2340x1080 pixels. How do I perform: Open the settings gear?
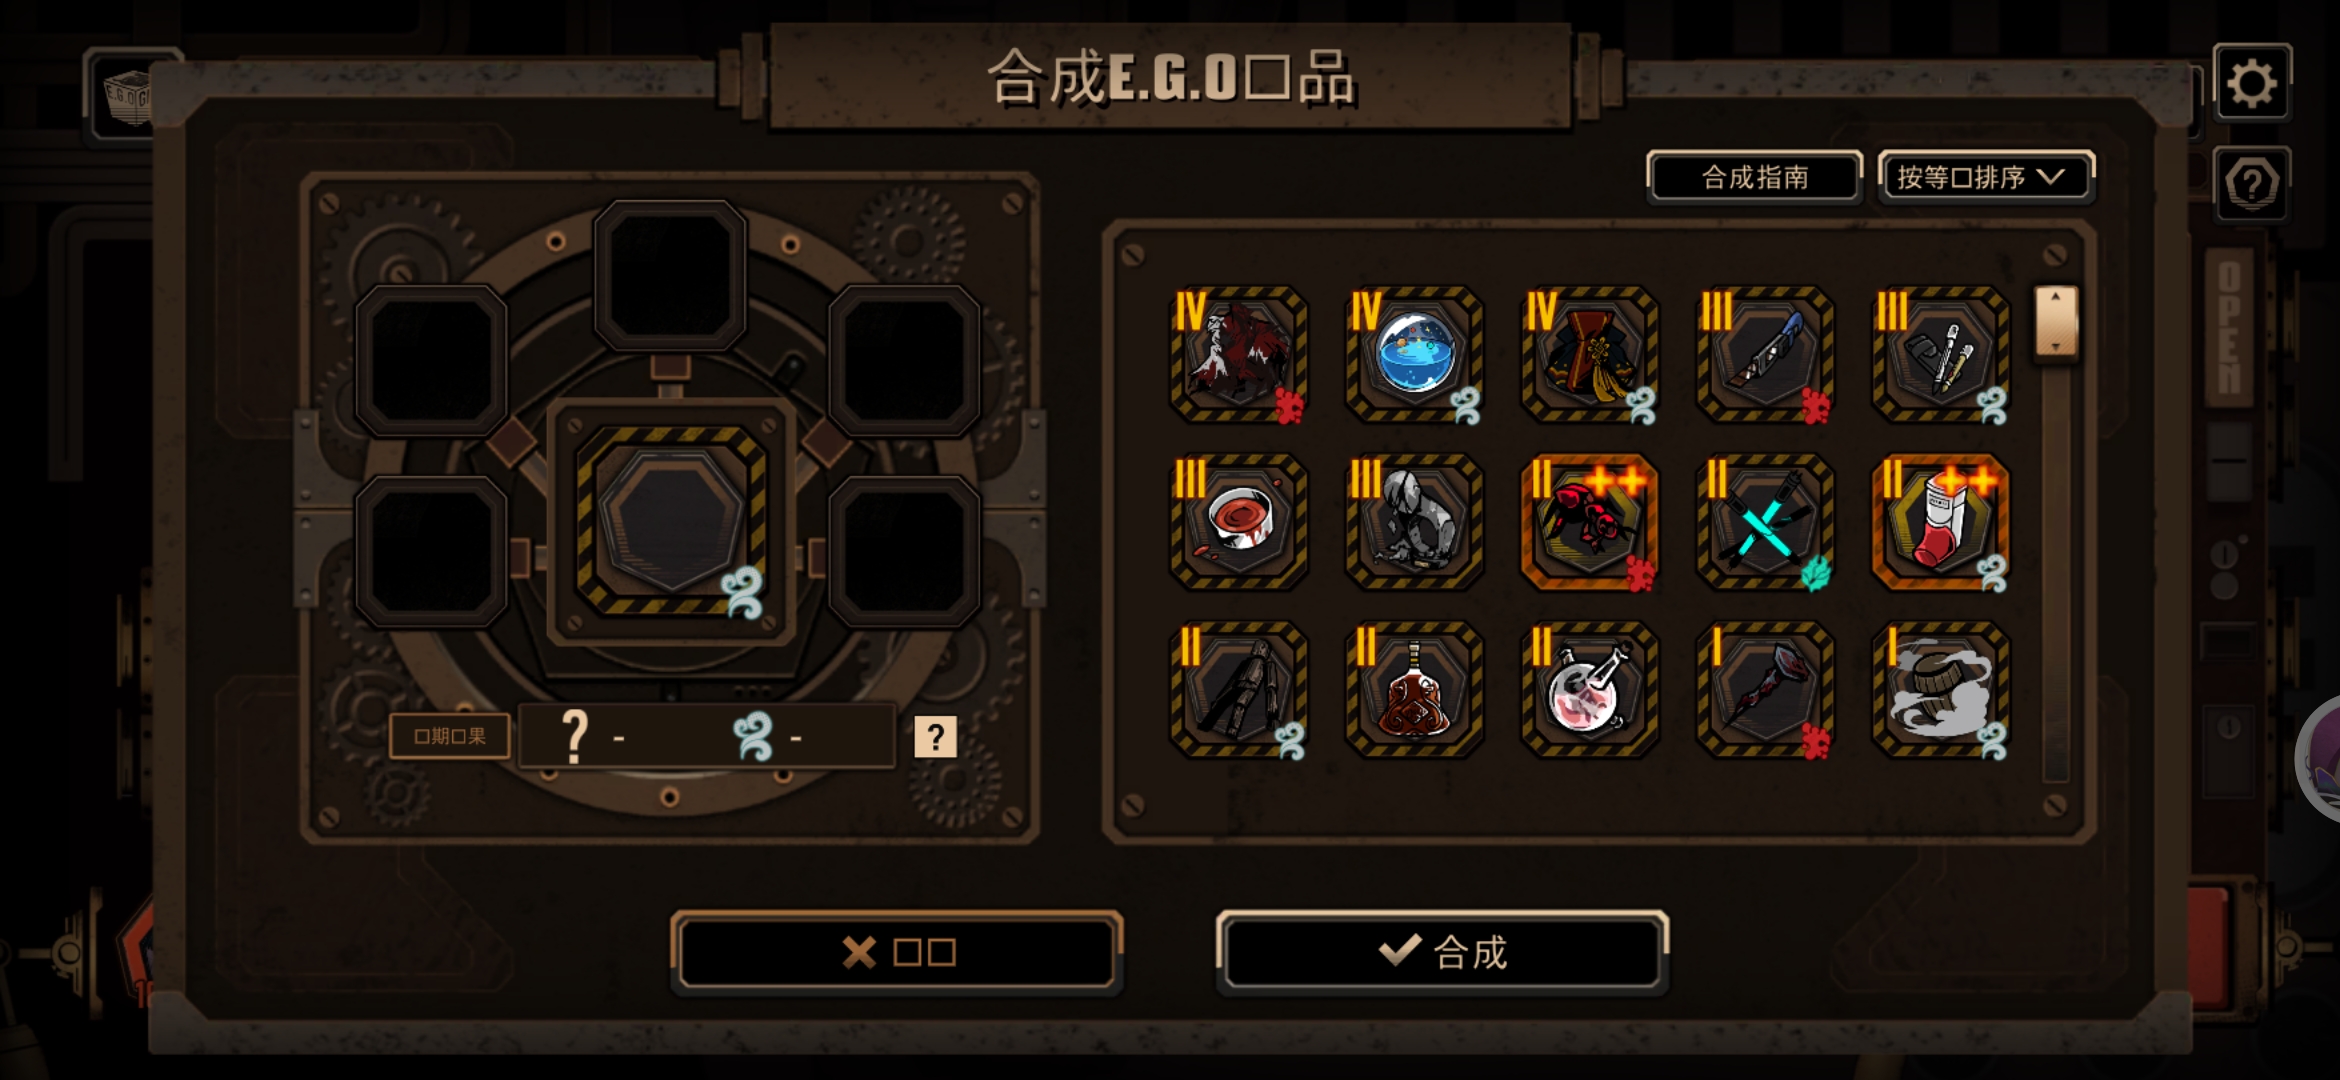point(2252,83)
